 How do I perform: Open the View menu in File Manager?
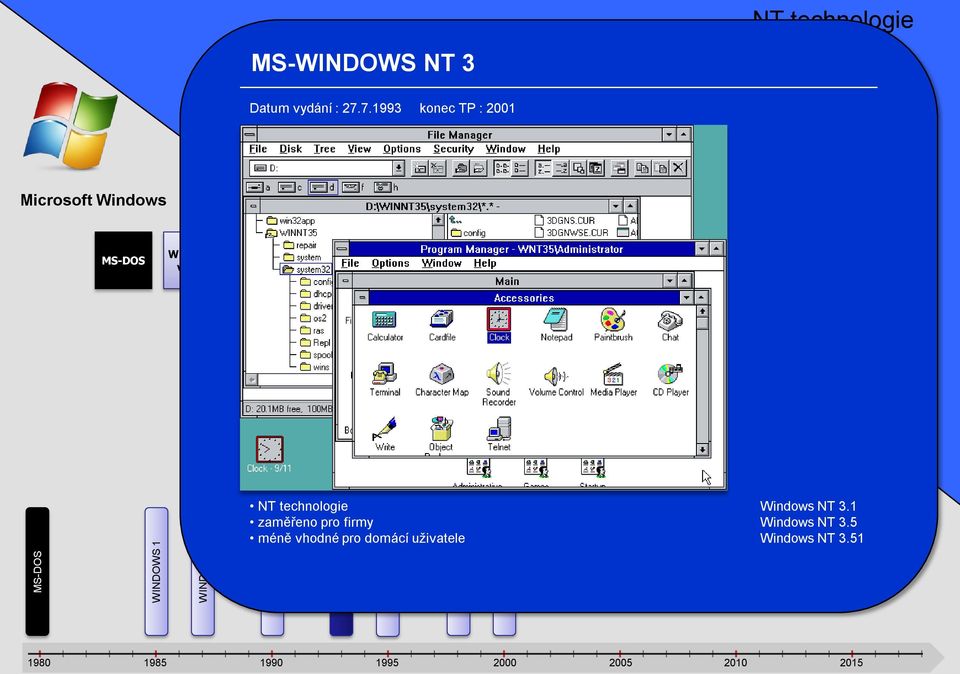point(359,149)
